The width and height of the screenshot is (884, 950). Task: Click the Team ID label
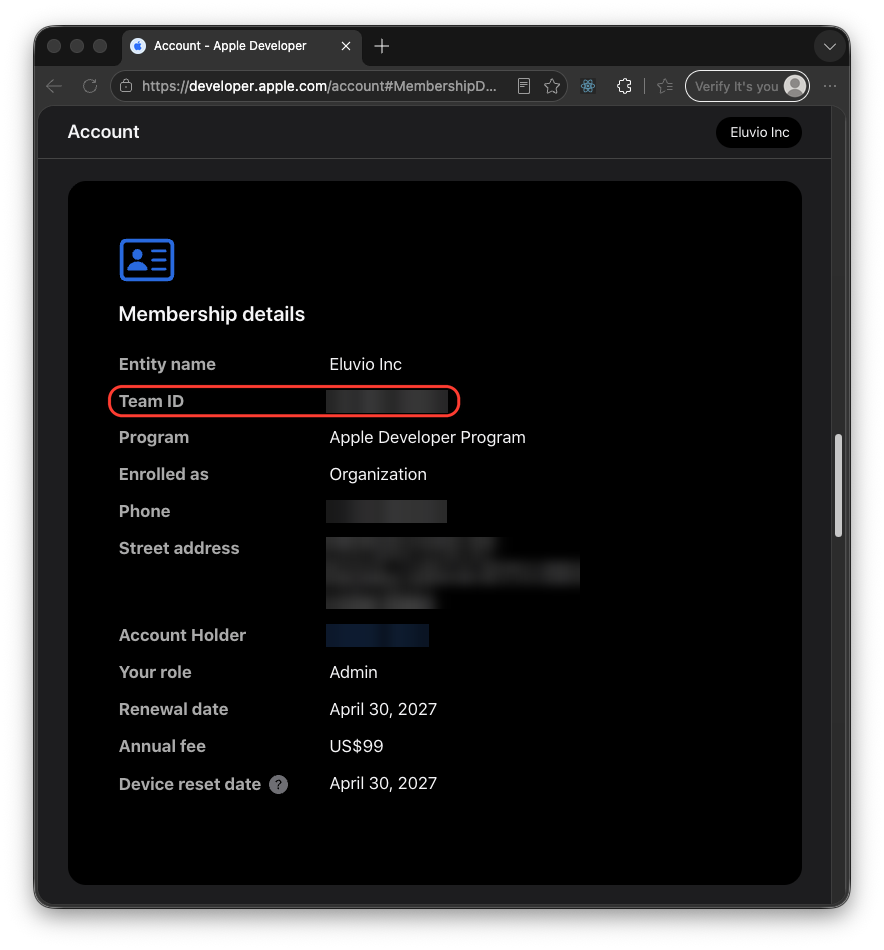tap(151, 401)
